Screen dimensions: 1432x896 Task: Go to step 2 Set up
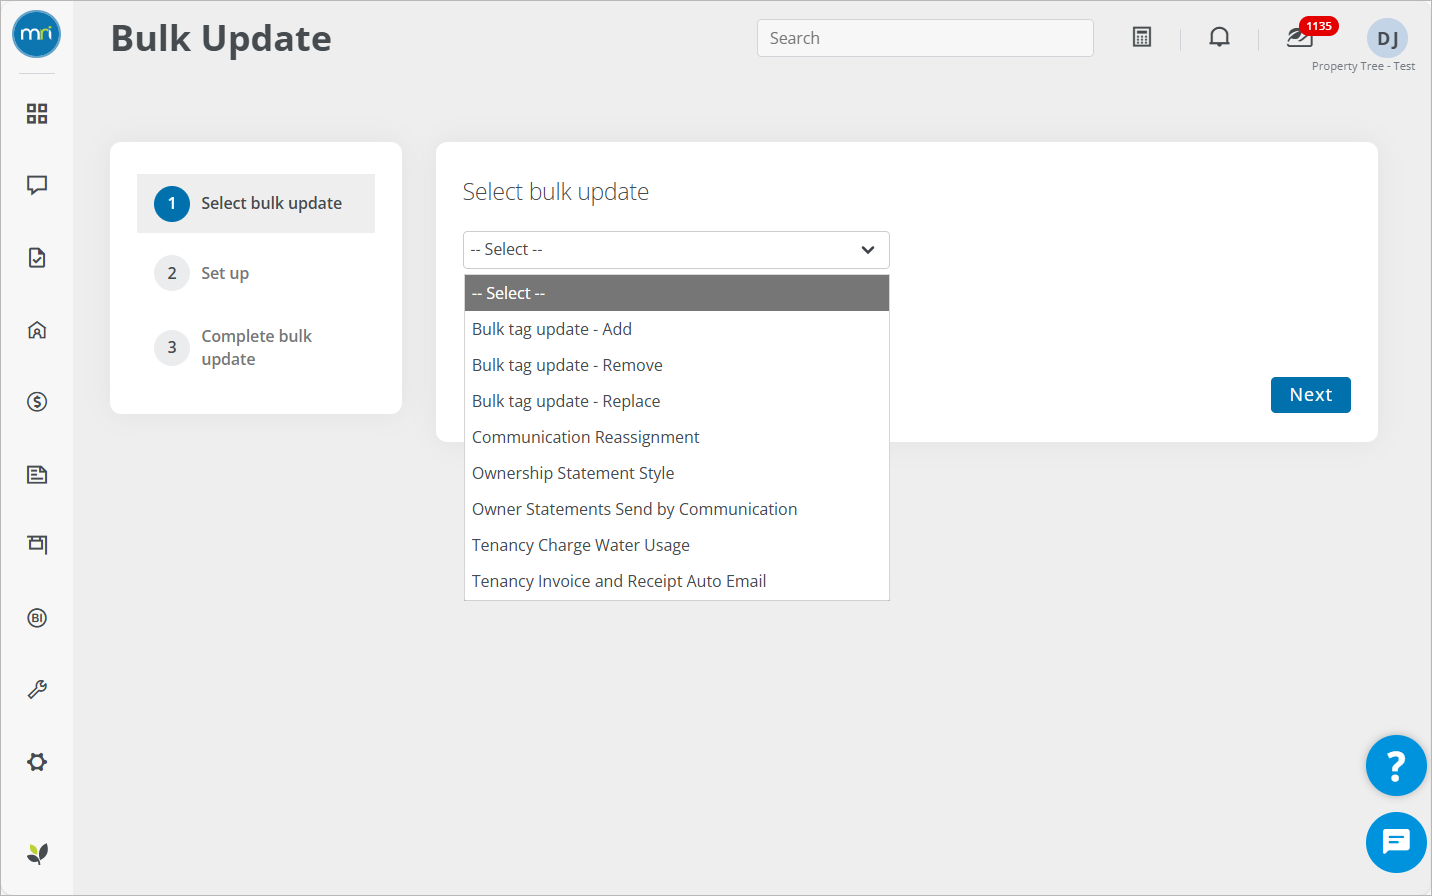[202, 273]
